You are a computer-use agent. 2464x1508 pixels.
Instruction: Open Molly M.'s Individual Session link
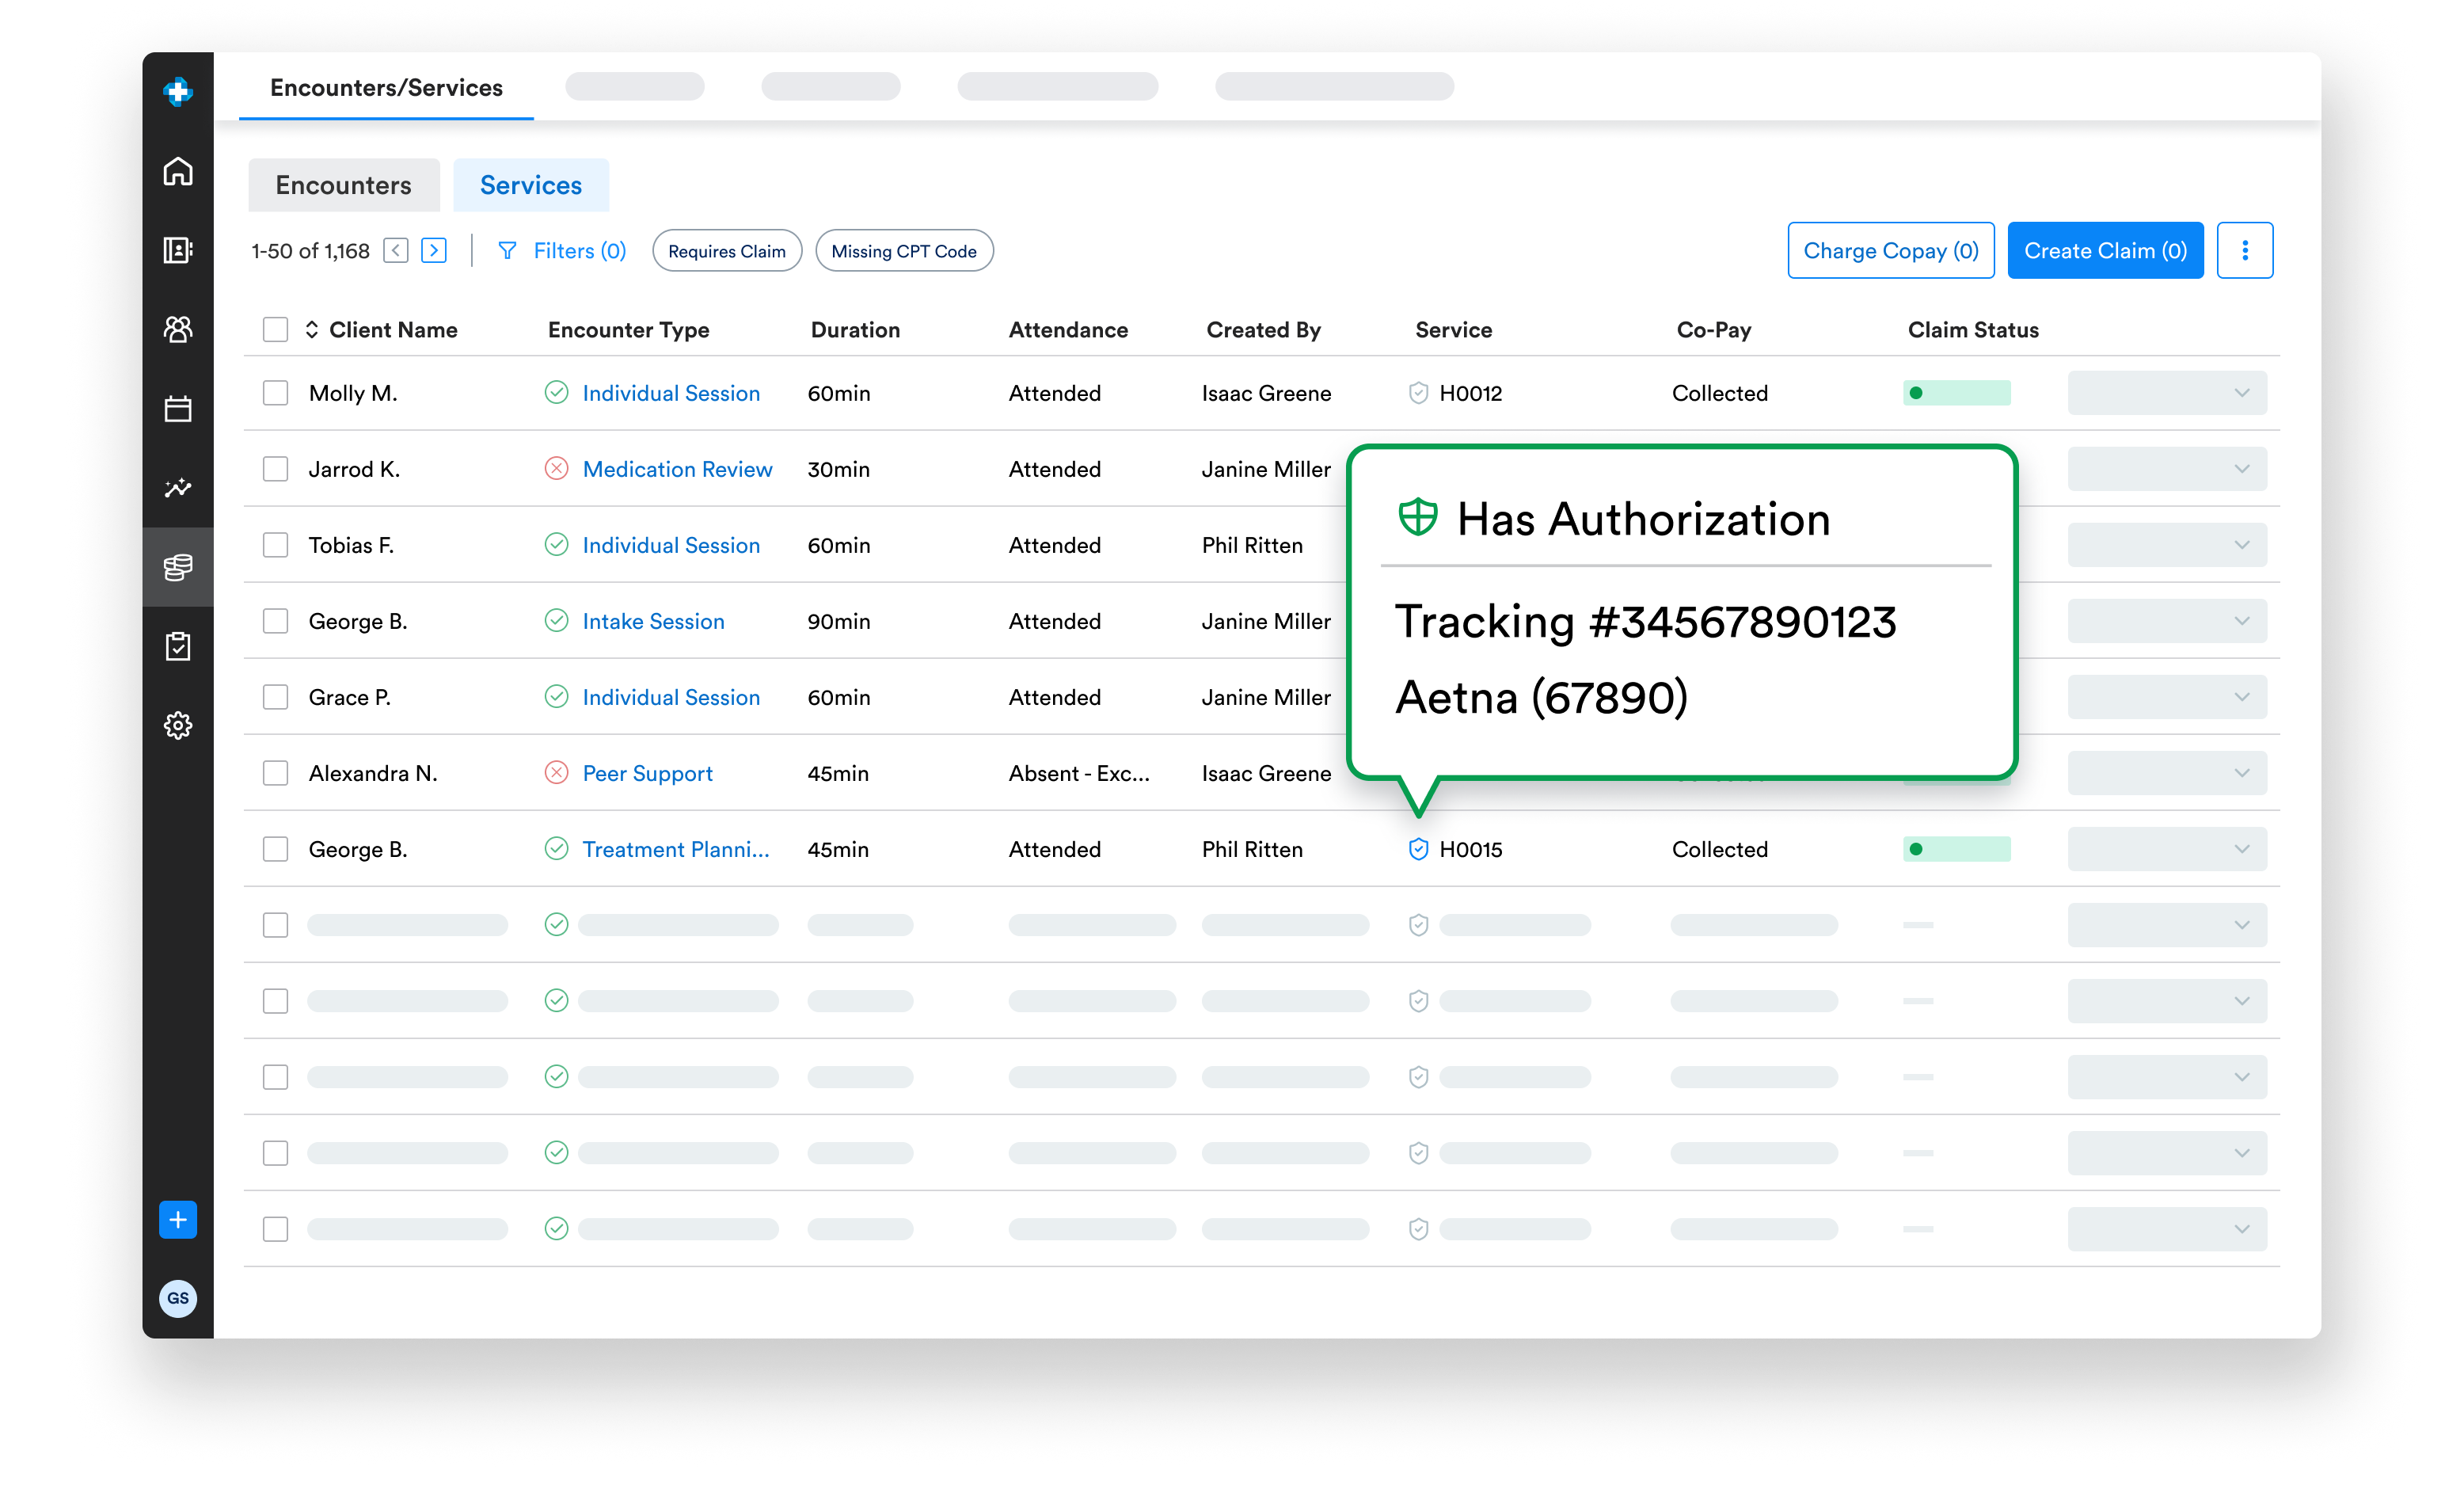[x=671, y=393]
